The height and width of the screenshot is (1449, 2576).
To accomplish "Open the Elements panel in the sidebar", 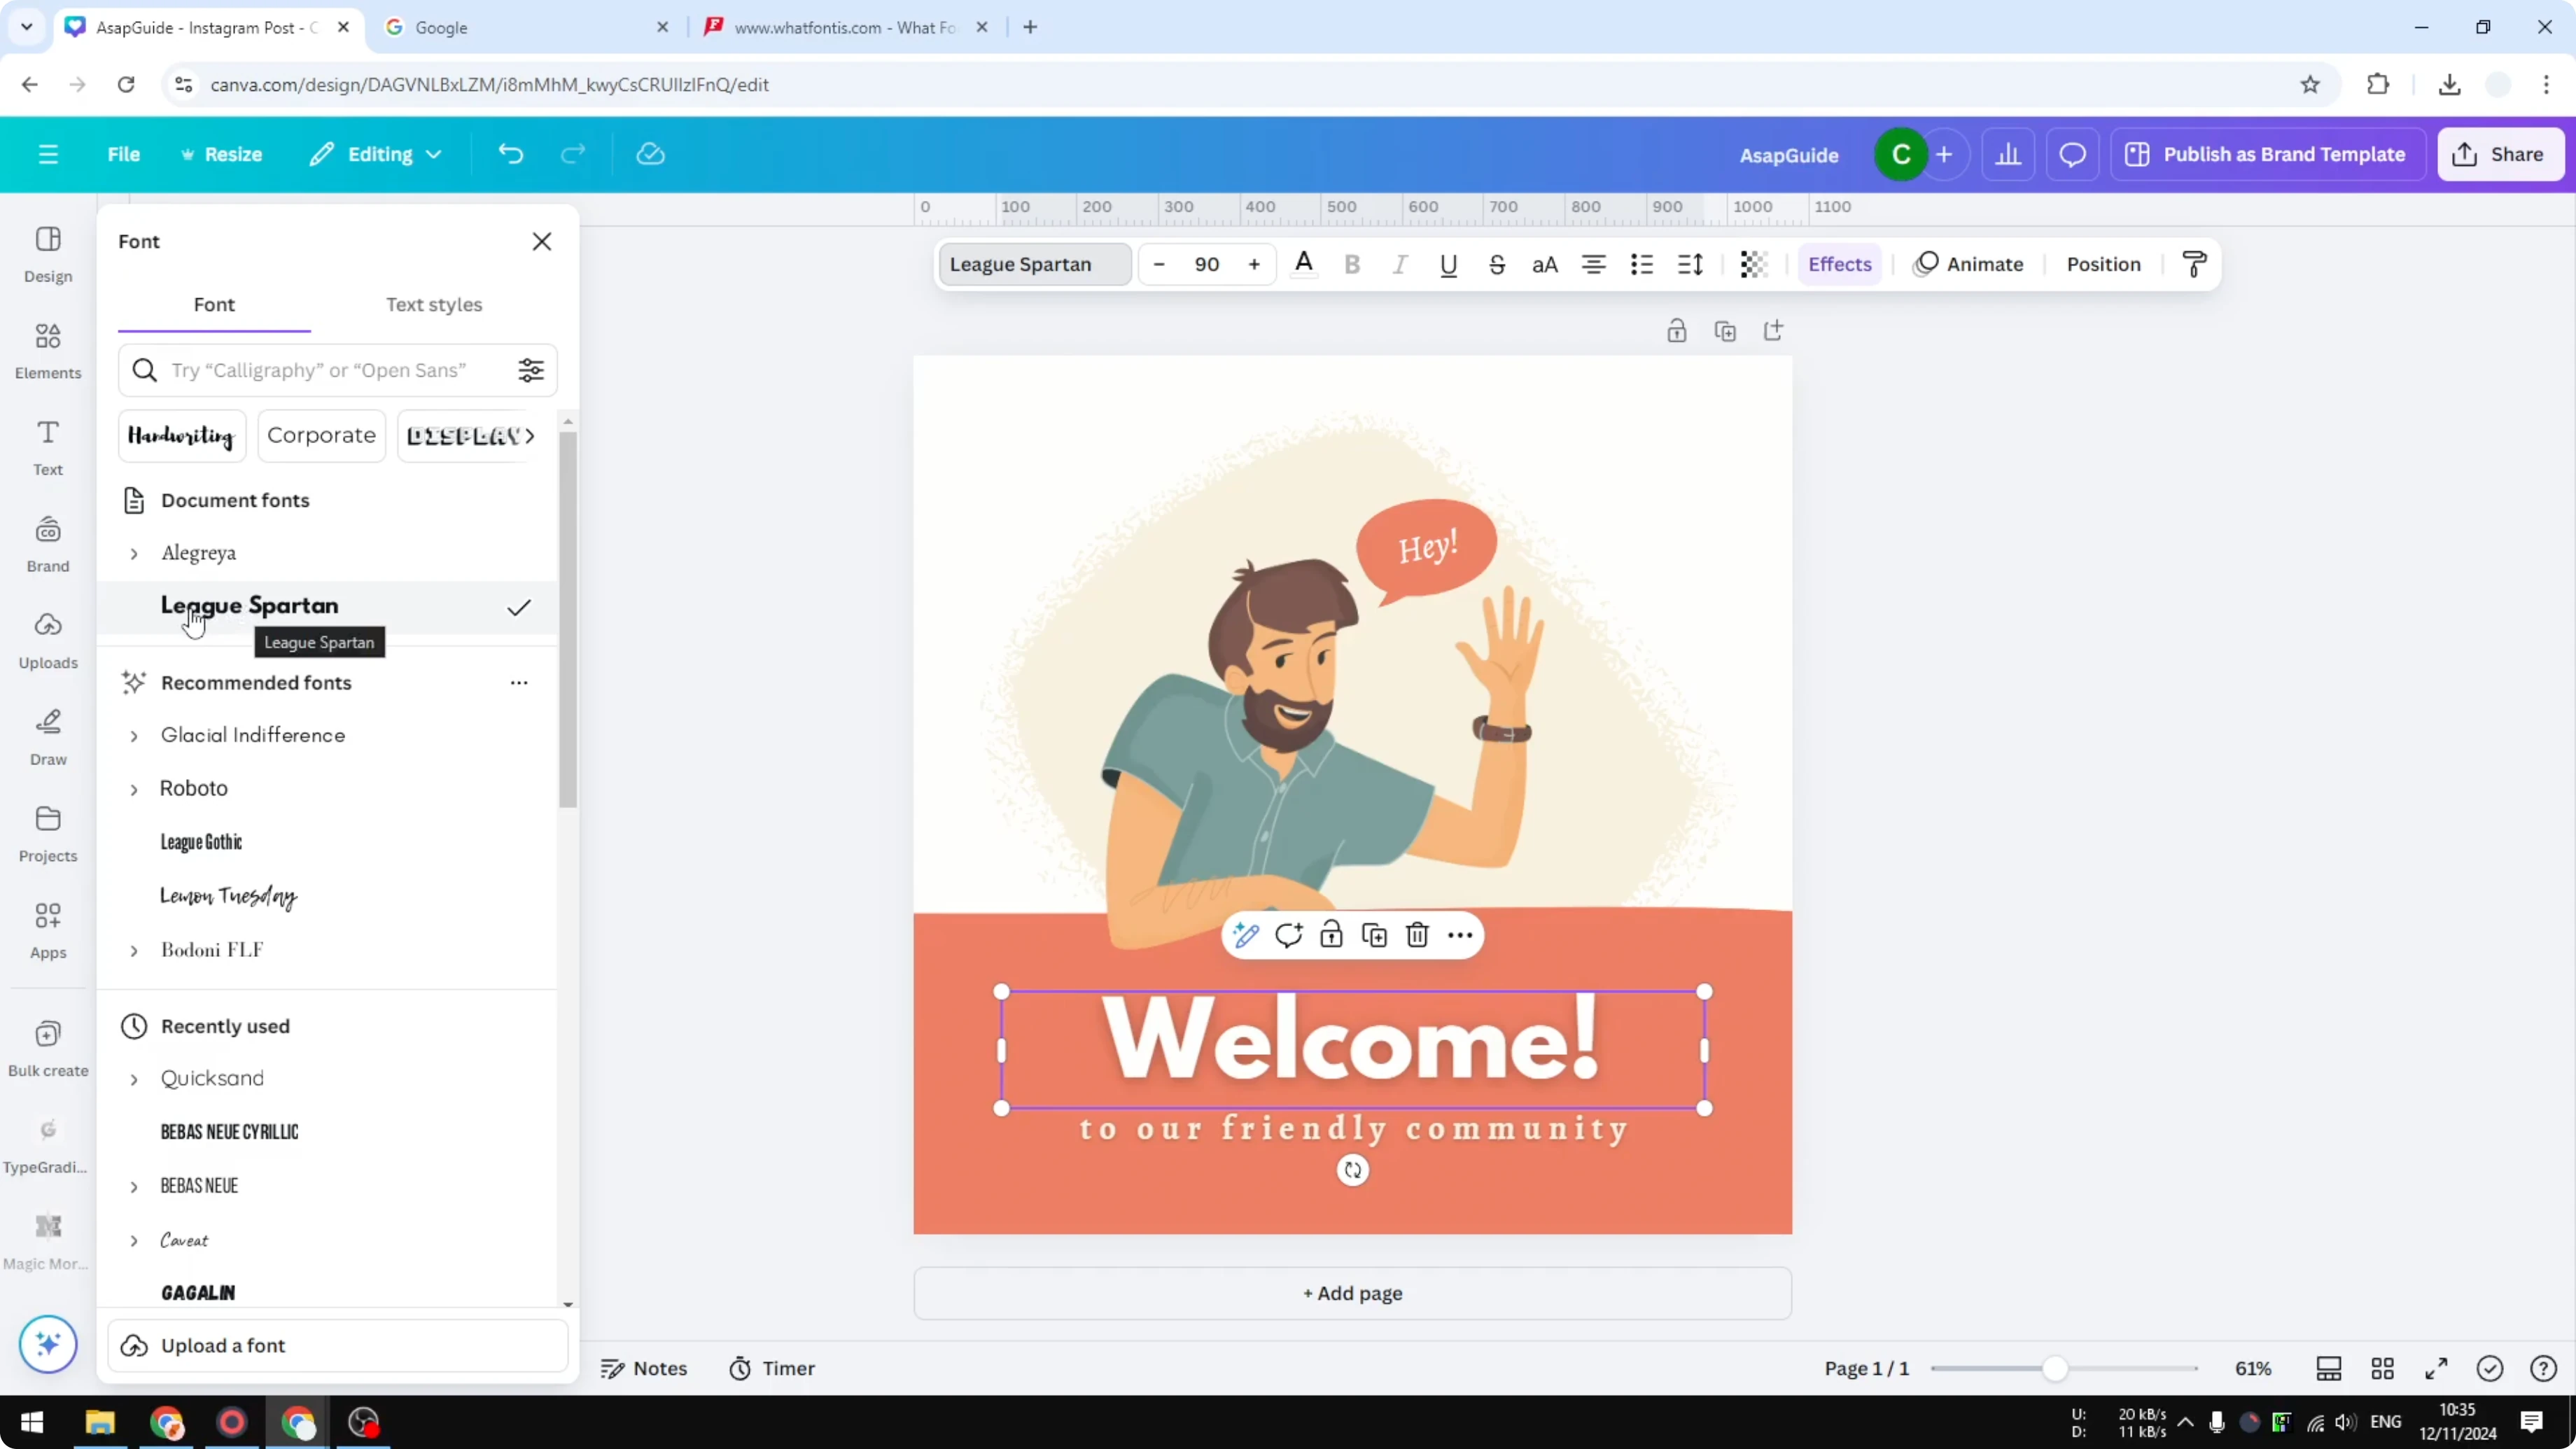I will pos(47,349).
